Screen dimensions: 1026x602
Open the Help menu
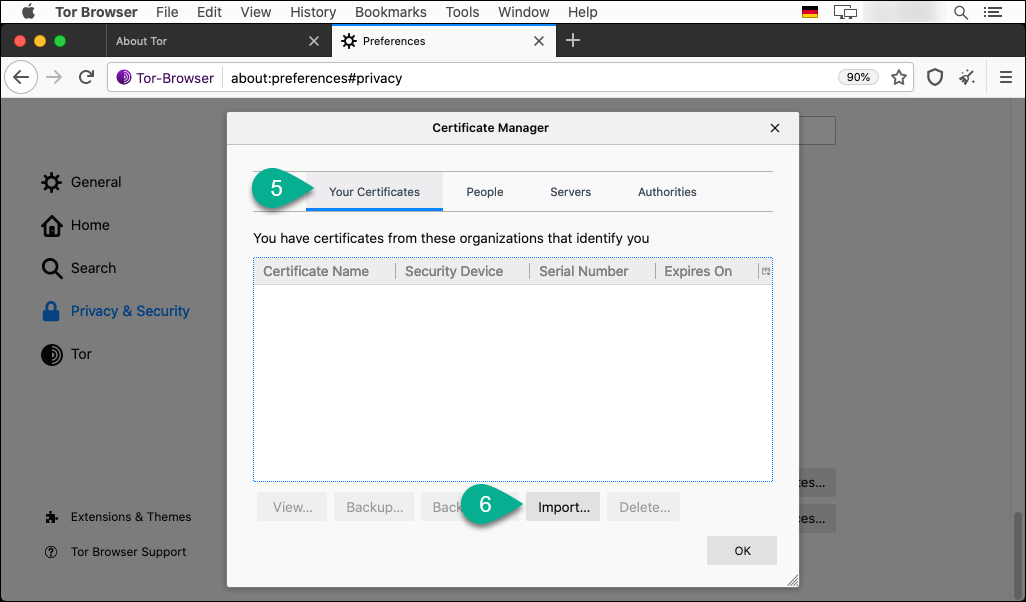pos(582,12)
